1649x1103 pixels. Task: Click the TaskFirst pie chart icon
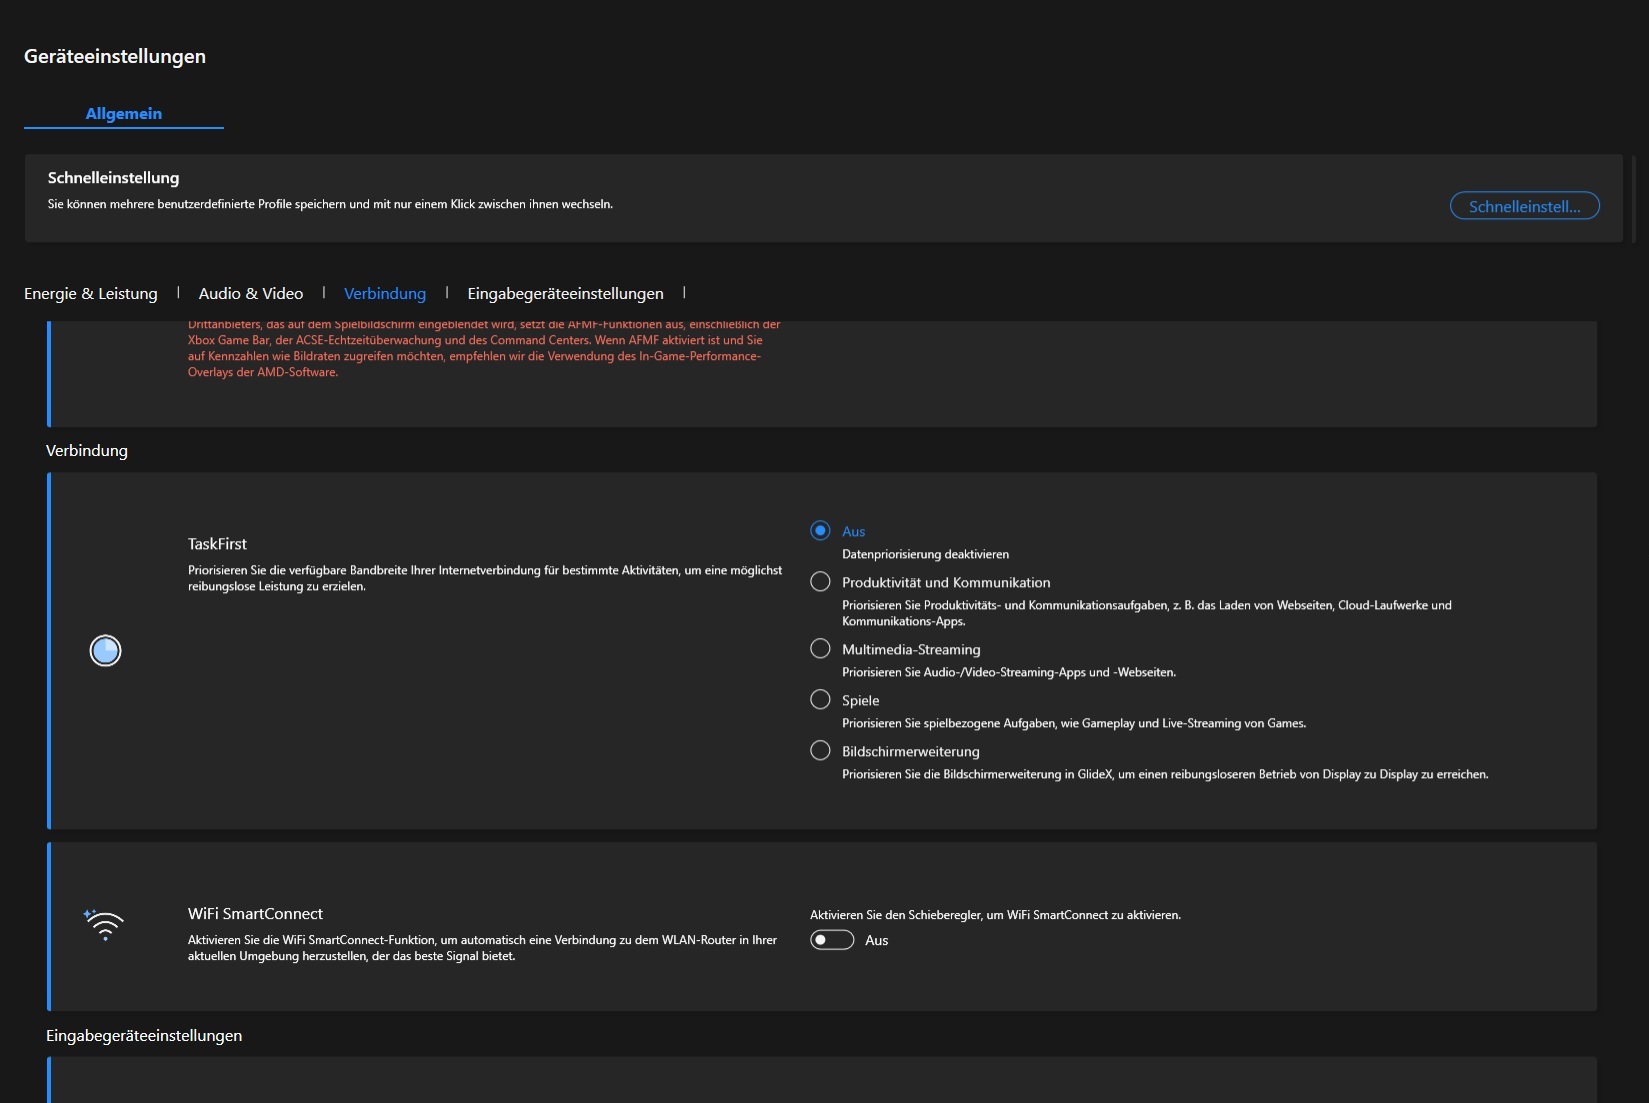tap(105, 651)
